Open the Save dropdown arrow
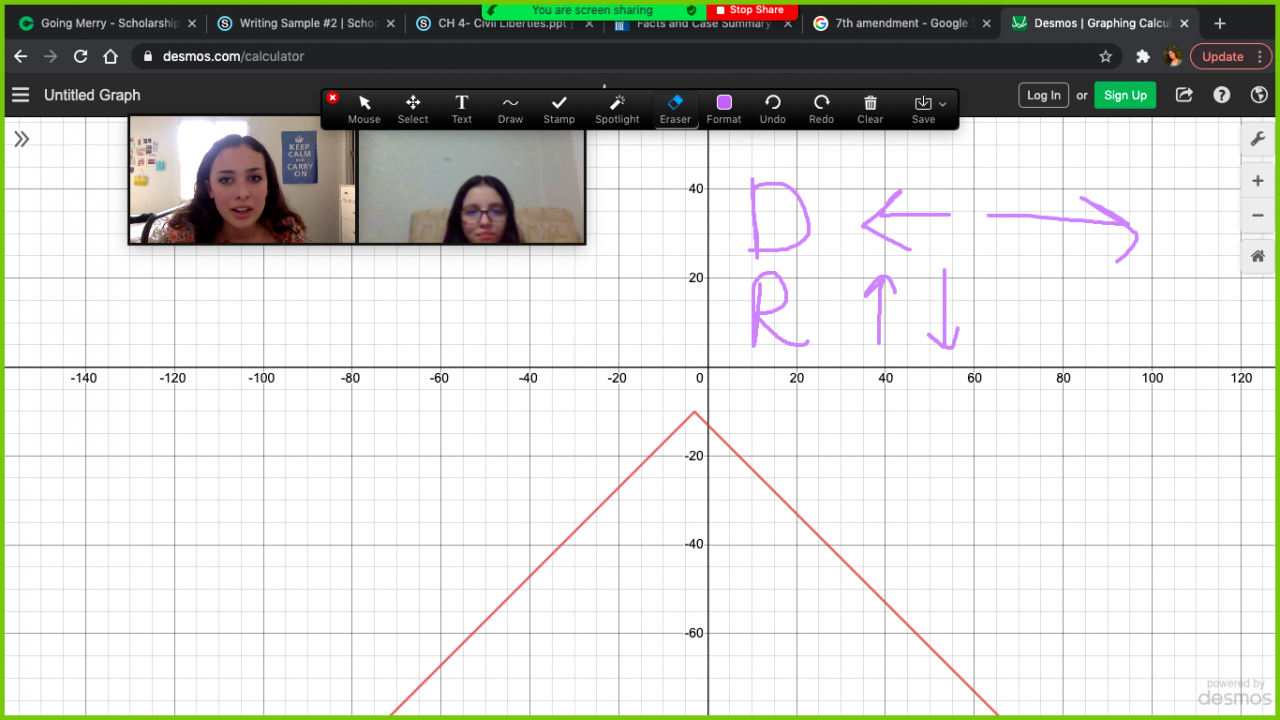This screenshot has height=720, width=1280. [x=942, y=104]
